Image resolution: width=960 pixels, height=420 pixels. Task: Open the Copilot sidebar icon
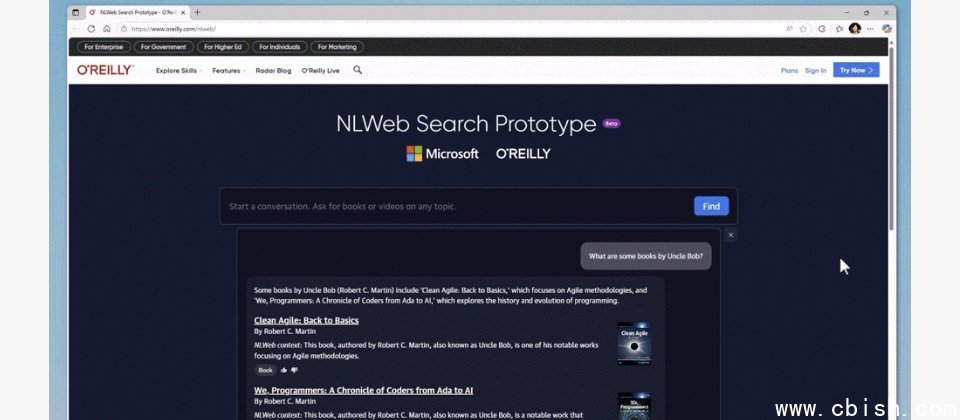coord(887,29)
